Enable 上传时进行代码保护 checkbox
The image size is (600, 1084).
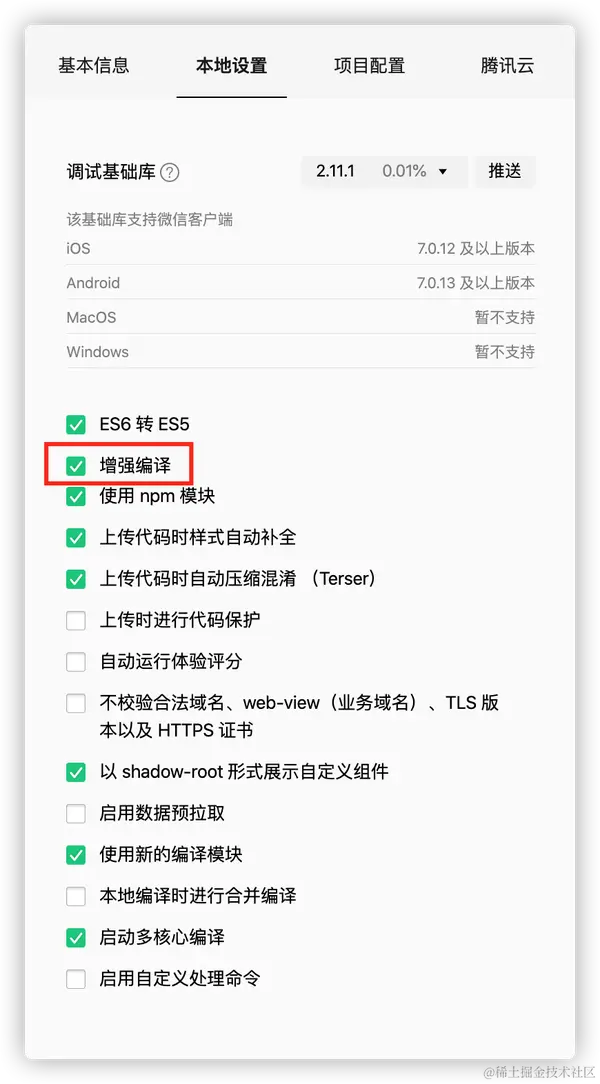click(x=76, y=621)
